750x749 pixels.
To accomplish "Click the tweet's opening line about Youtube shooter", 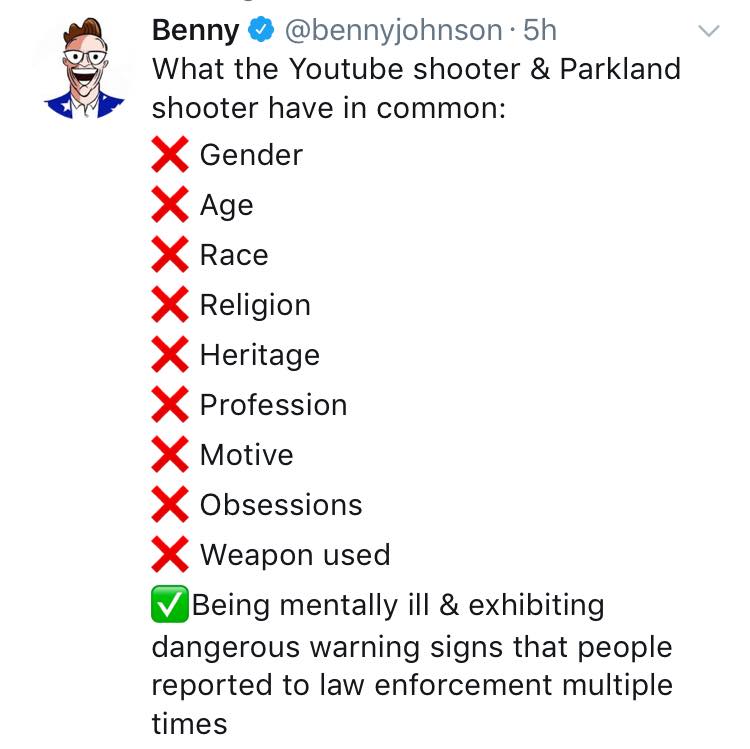I will (416, 88).
